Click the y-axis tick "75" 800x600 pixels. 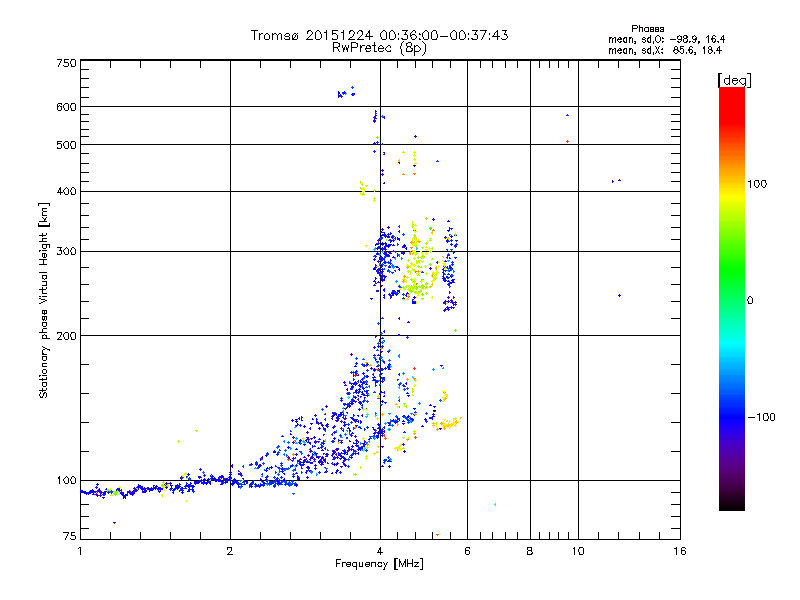(70, 536)
